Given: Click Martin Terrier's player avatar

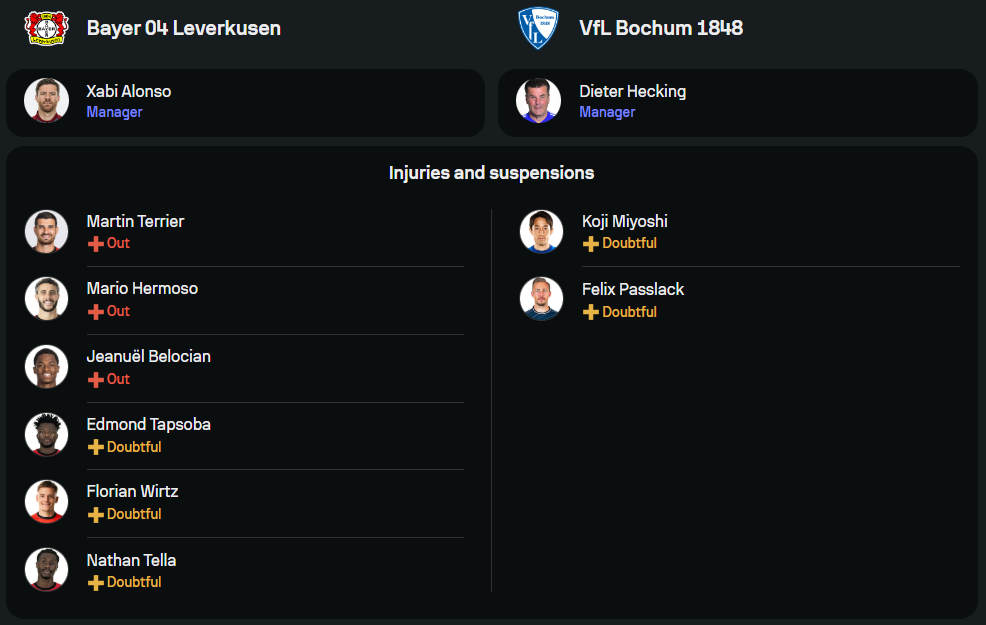Looking at the screenshot, I should coord(47,231).
